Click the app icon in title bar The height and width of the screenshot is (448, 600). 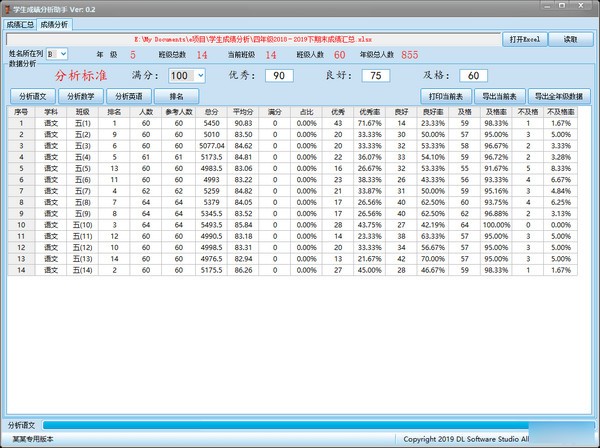click(x=8, y=7)
